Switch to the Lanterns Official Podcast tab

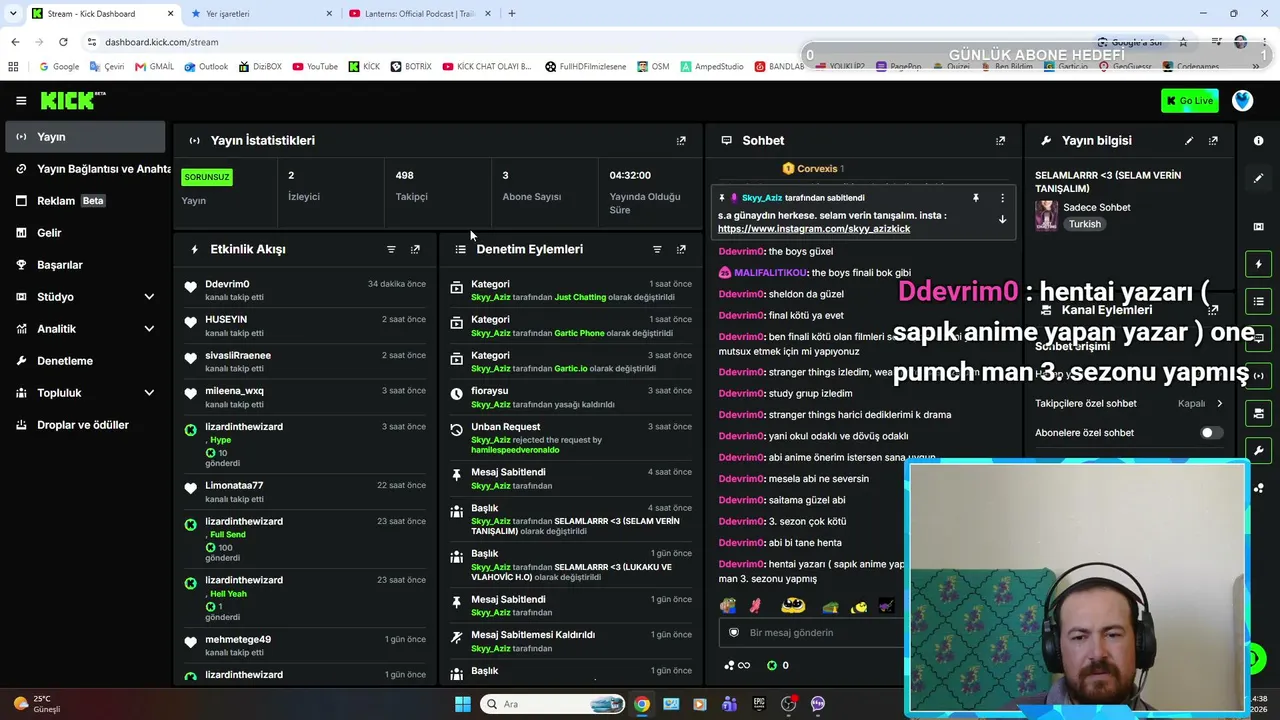click(x=421, y=14)
